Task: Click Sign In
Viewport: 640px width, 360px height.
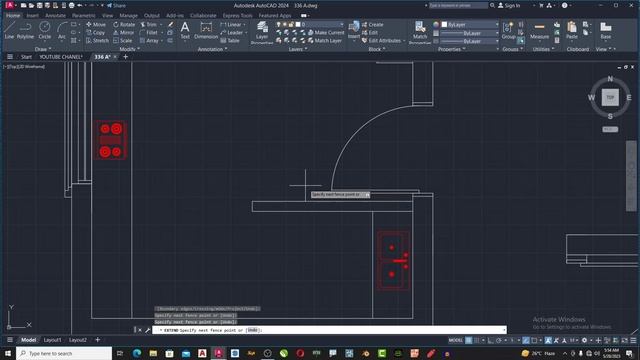Action: (509, 5)
